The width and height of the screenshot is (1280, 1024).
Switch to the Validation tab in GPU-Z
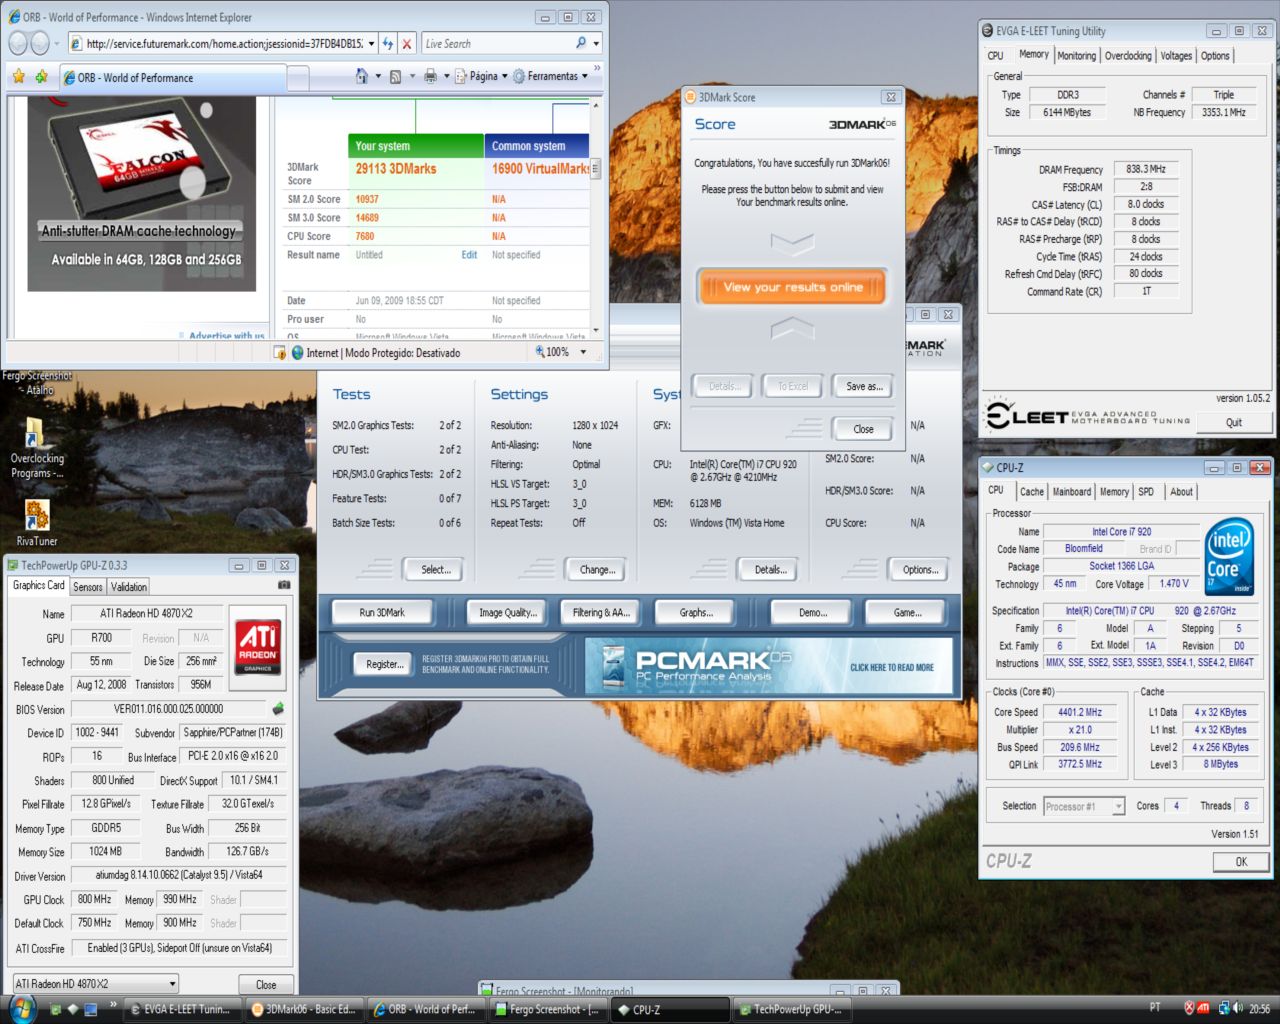pos(129,587)
